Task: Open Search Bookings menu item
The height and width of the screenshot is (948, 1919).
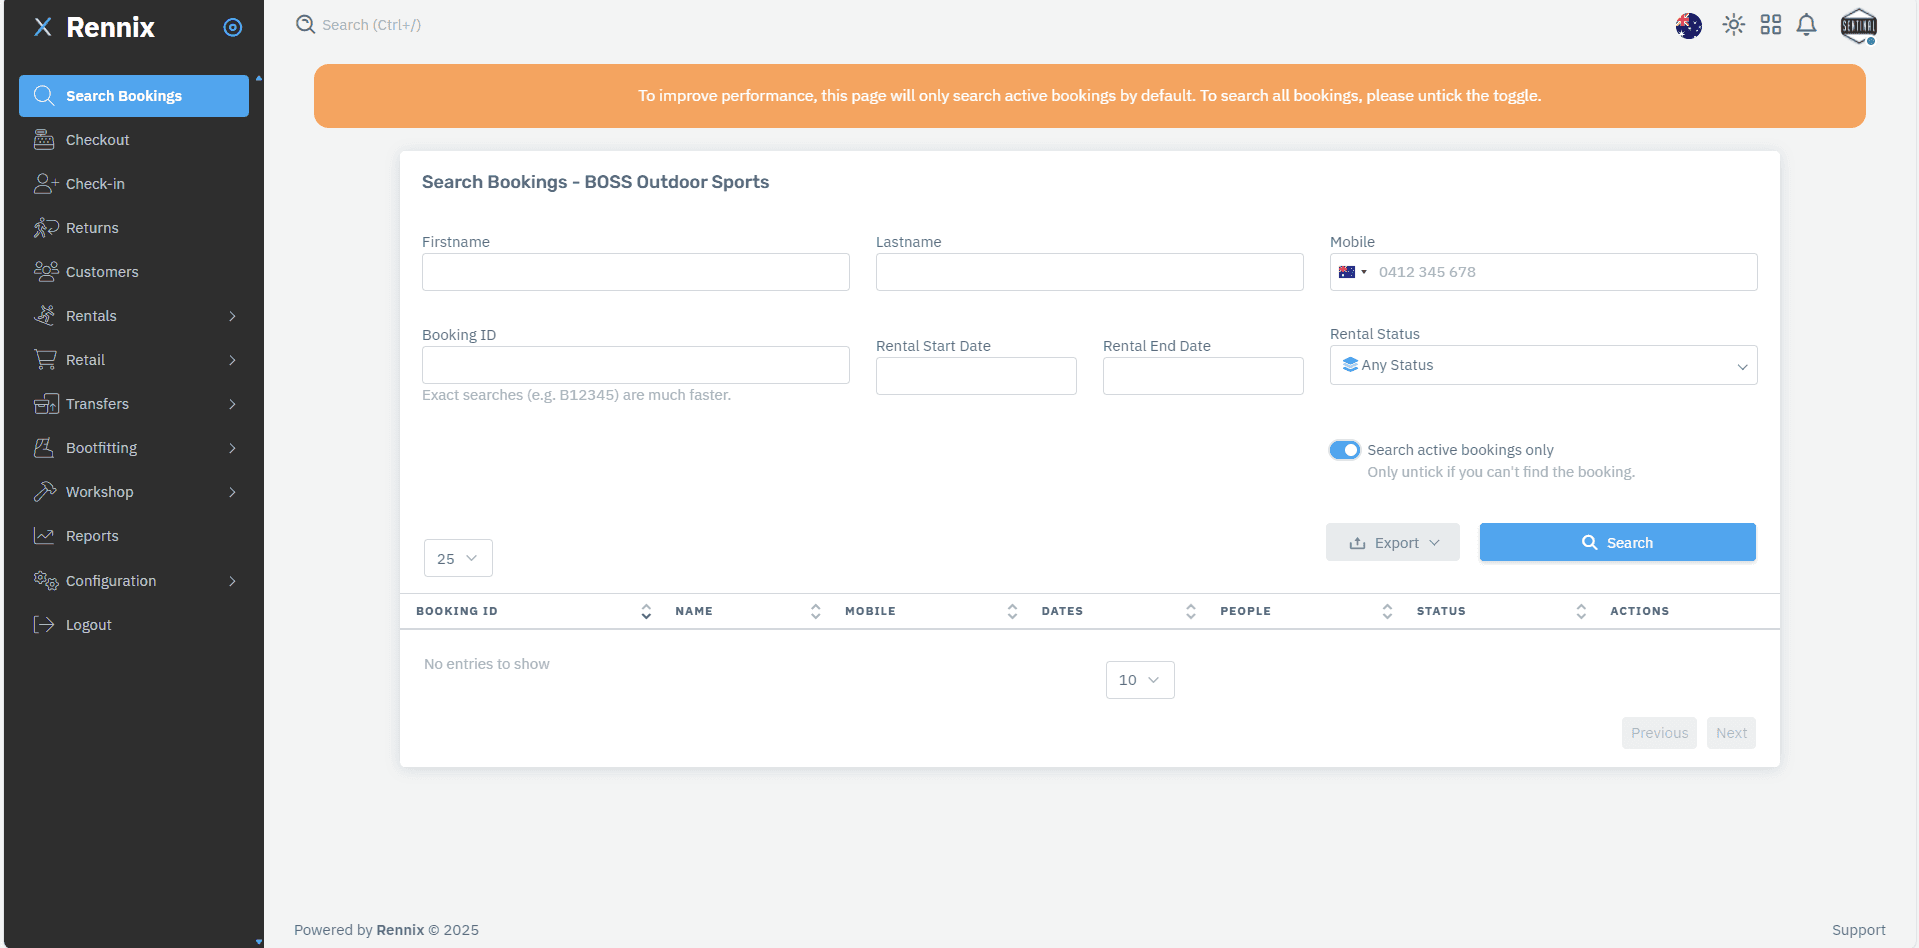Action: coord(134,96)
